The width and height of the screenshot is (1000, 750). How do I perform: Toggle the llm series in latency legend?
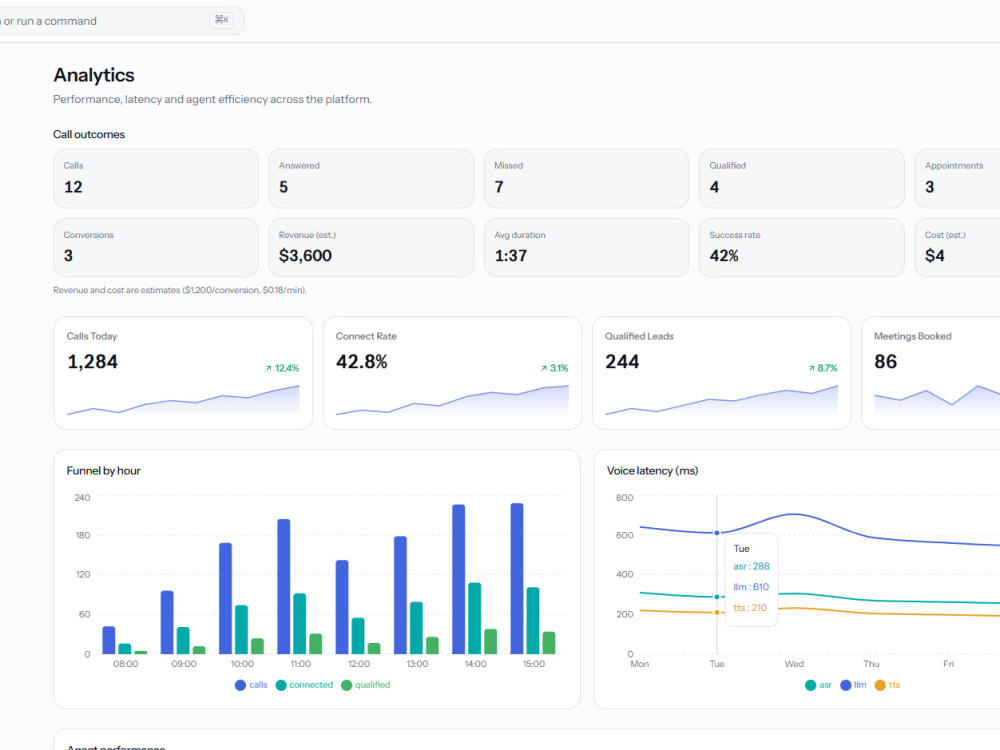pyautogui.click(x=853, y=685)
